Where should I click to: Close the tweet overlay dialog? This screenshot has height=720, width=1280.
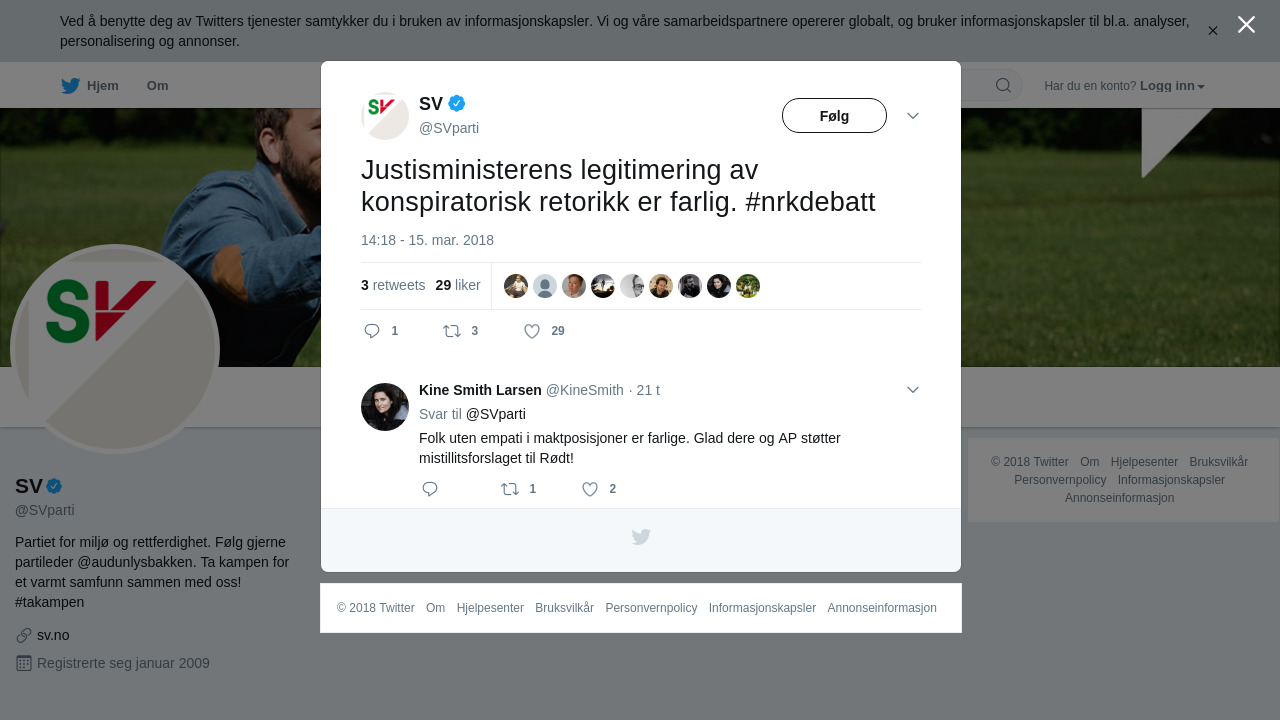coord(1246,24)
